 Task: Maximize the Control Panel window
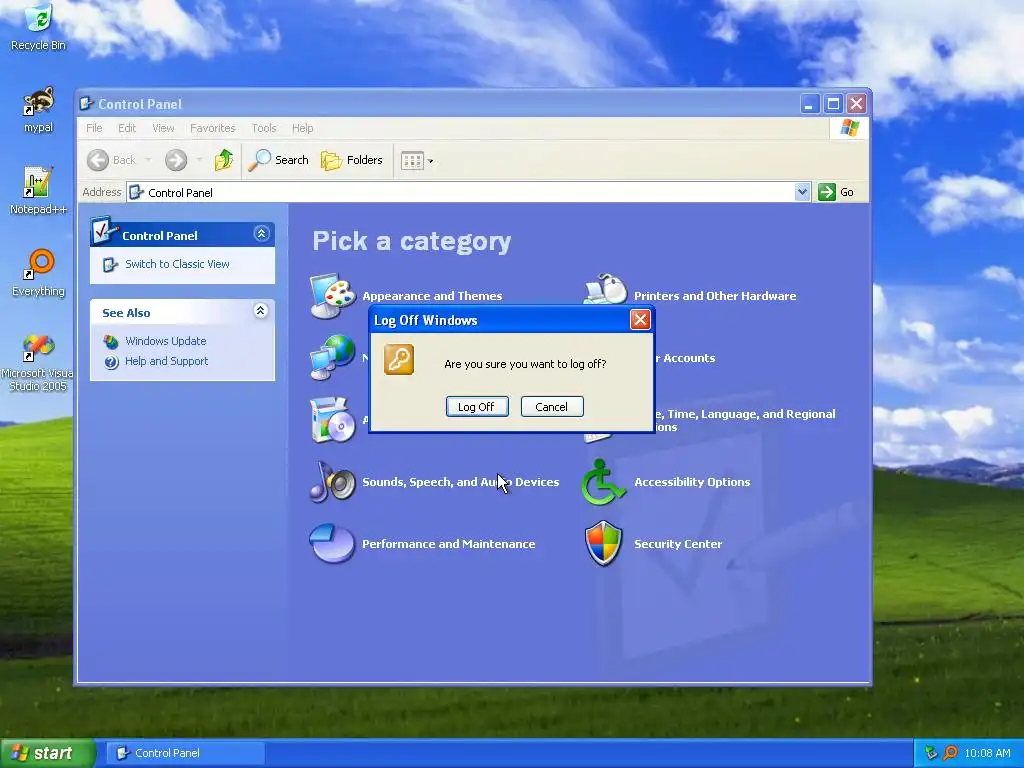[833, 103]
